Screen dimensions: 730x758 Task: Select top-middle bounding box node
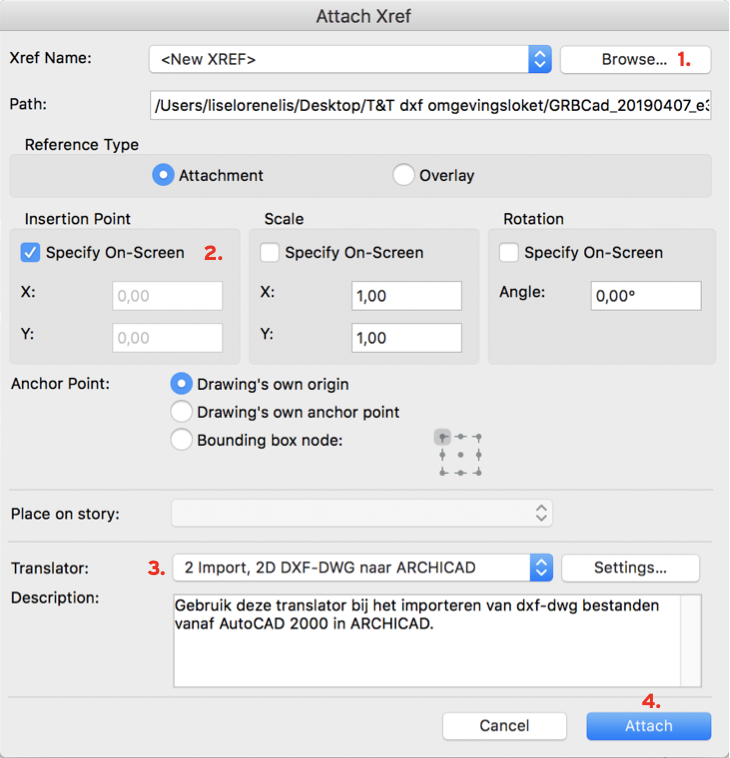click(460, 437)
